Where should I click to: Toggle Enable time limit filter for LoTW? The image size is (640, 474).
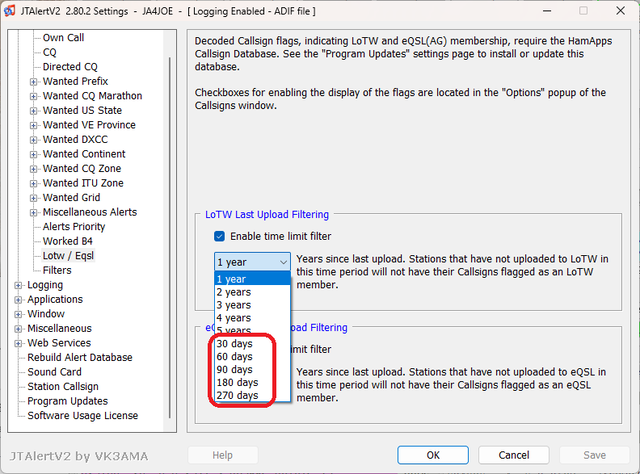coord(219,236)
